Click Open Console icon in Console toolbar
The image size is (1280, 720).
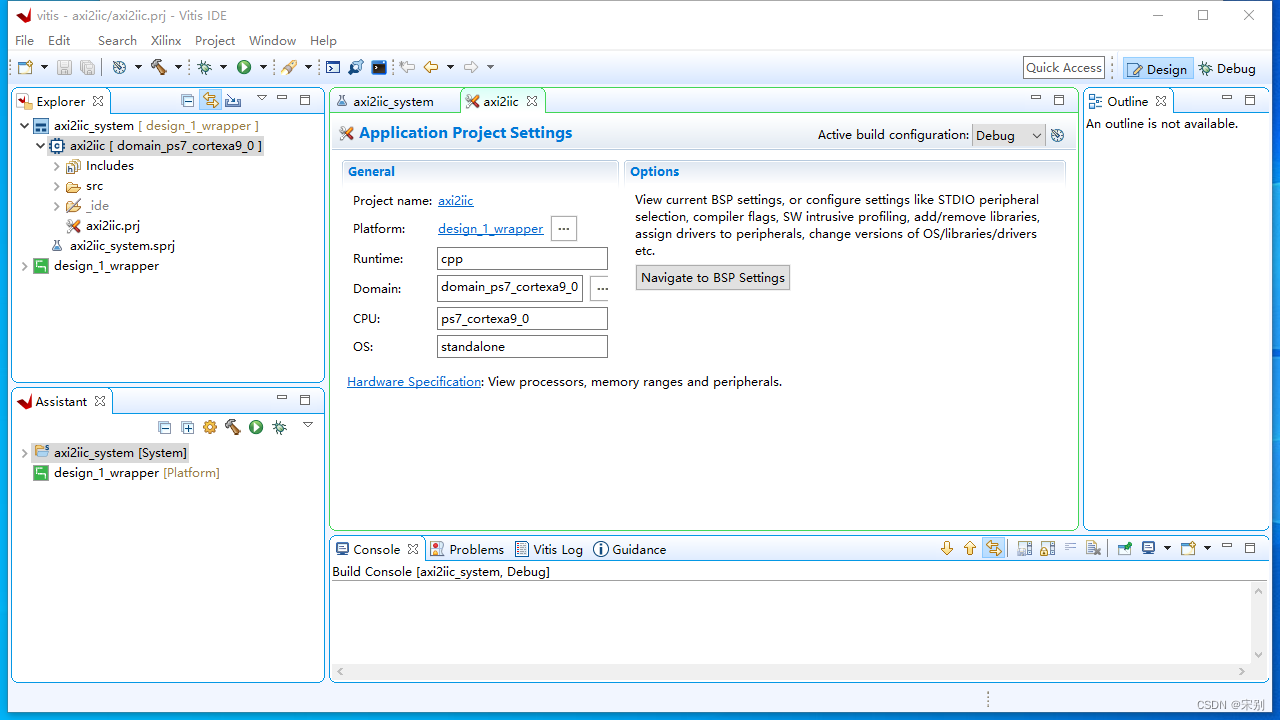click(x=1188, y=548)
